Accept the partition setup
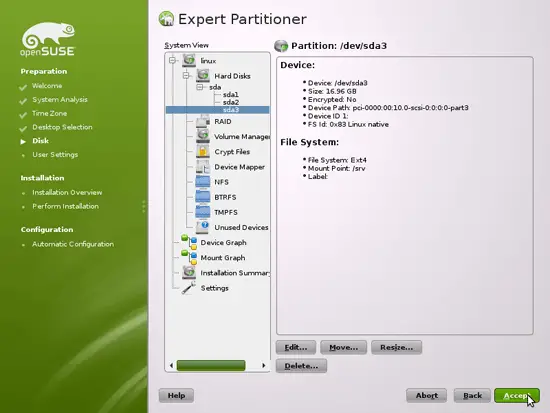 coord(517,395)
